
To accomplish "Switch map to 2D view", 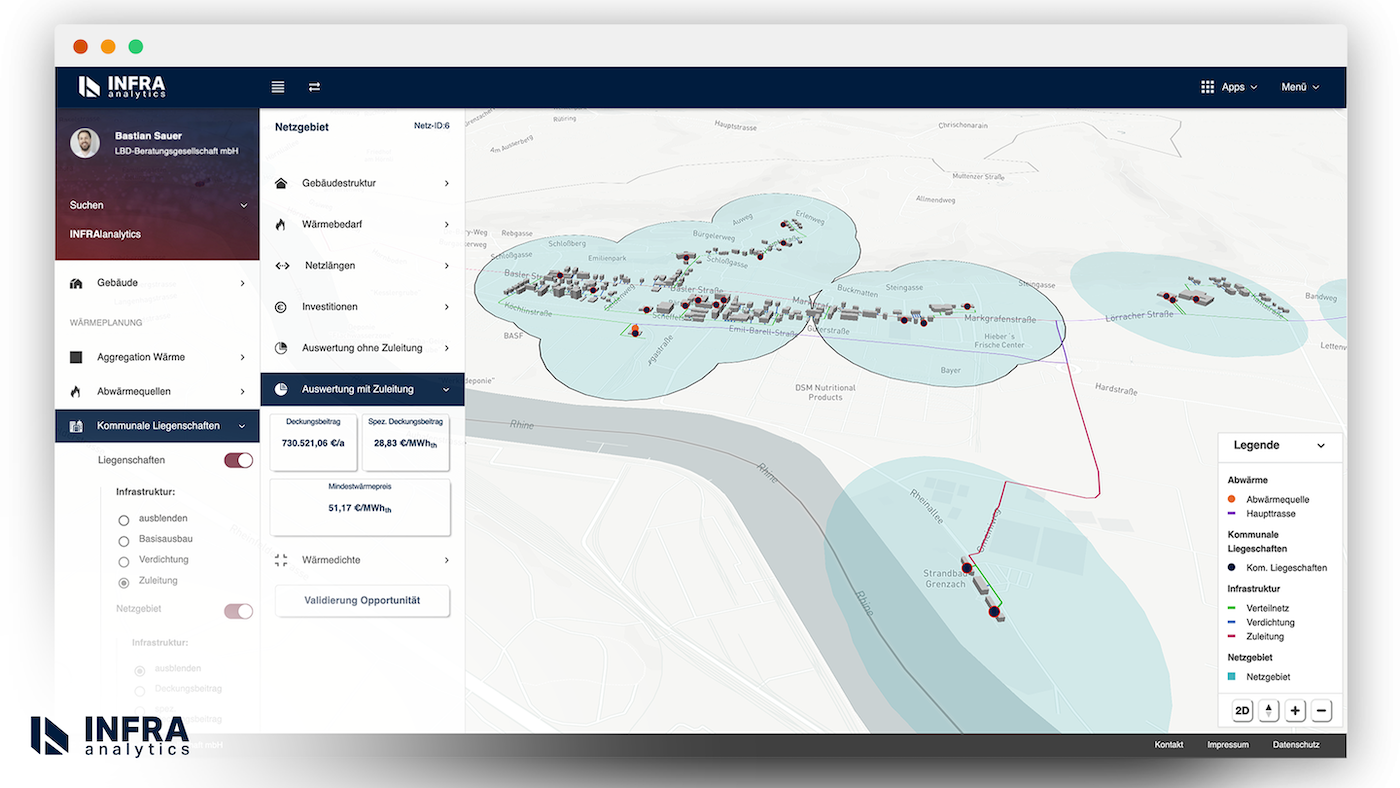I will pyautogui.click(x=1242, y=711).
